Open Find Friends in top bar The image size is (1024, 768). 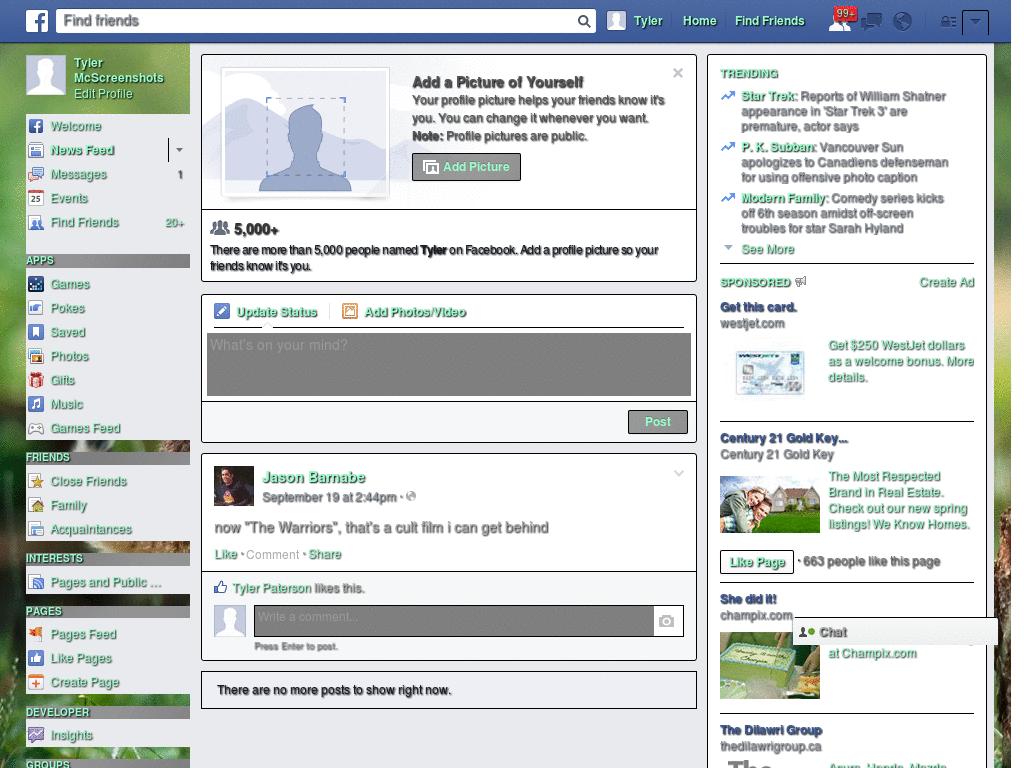click(x=769, y=21)
